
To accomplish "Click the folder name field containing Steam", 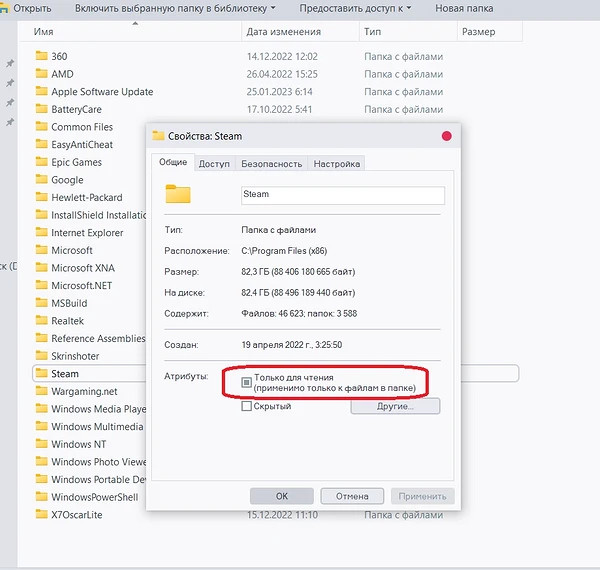I will [x=342, y=195].
